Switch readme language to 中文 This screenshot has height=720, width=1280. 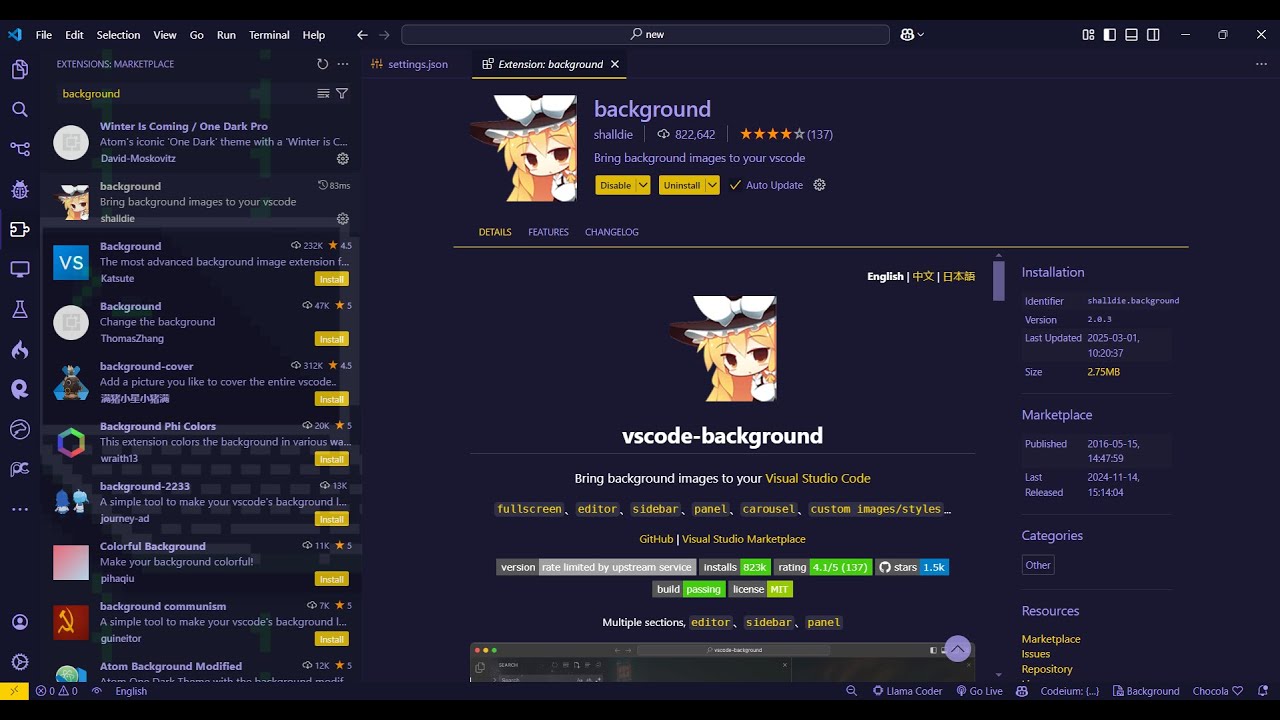(923, 277)
